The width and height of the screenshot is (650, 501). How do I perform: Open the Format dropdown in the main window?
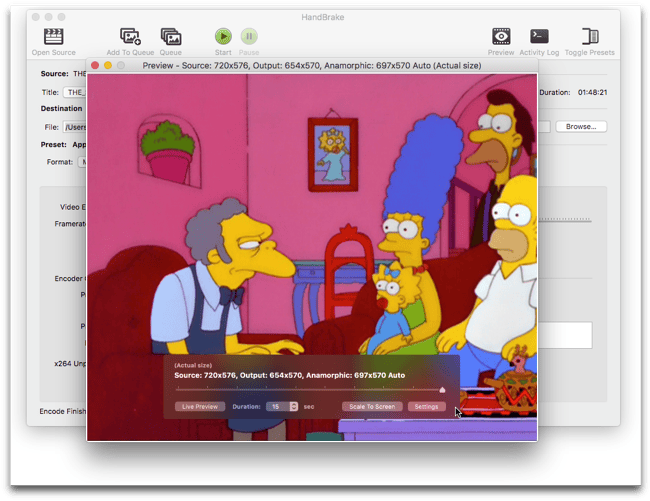point(82,162)
